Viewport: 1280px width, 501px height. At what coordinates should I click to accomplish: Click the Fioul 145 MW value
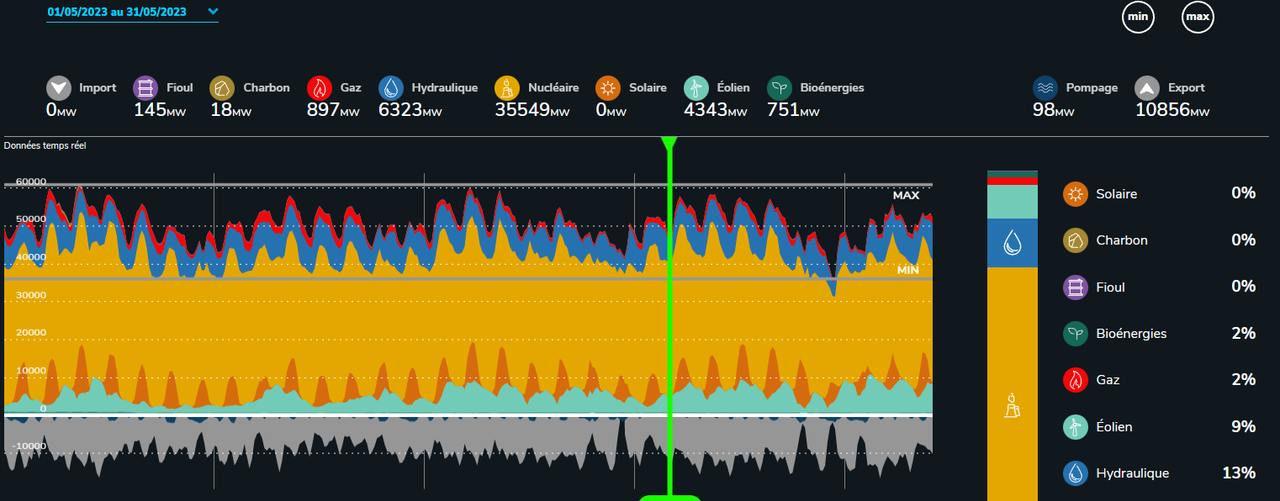[159, 110]
